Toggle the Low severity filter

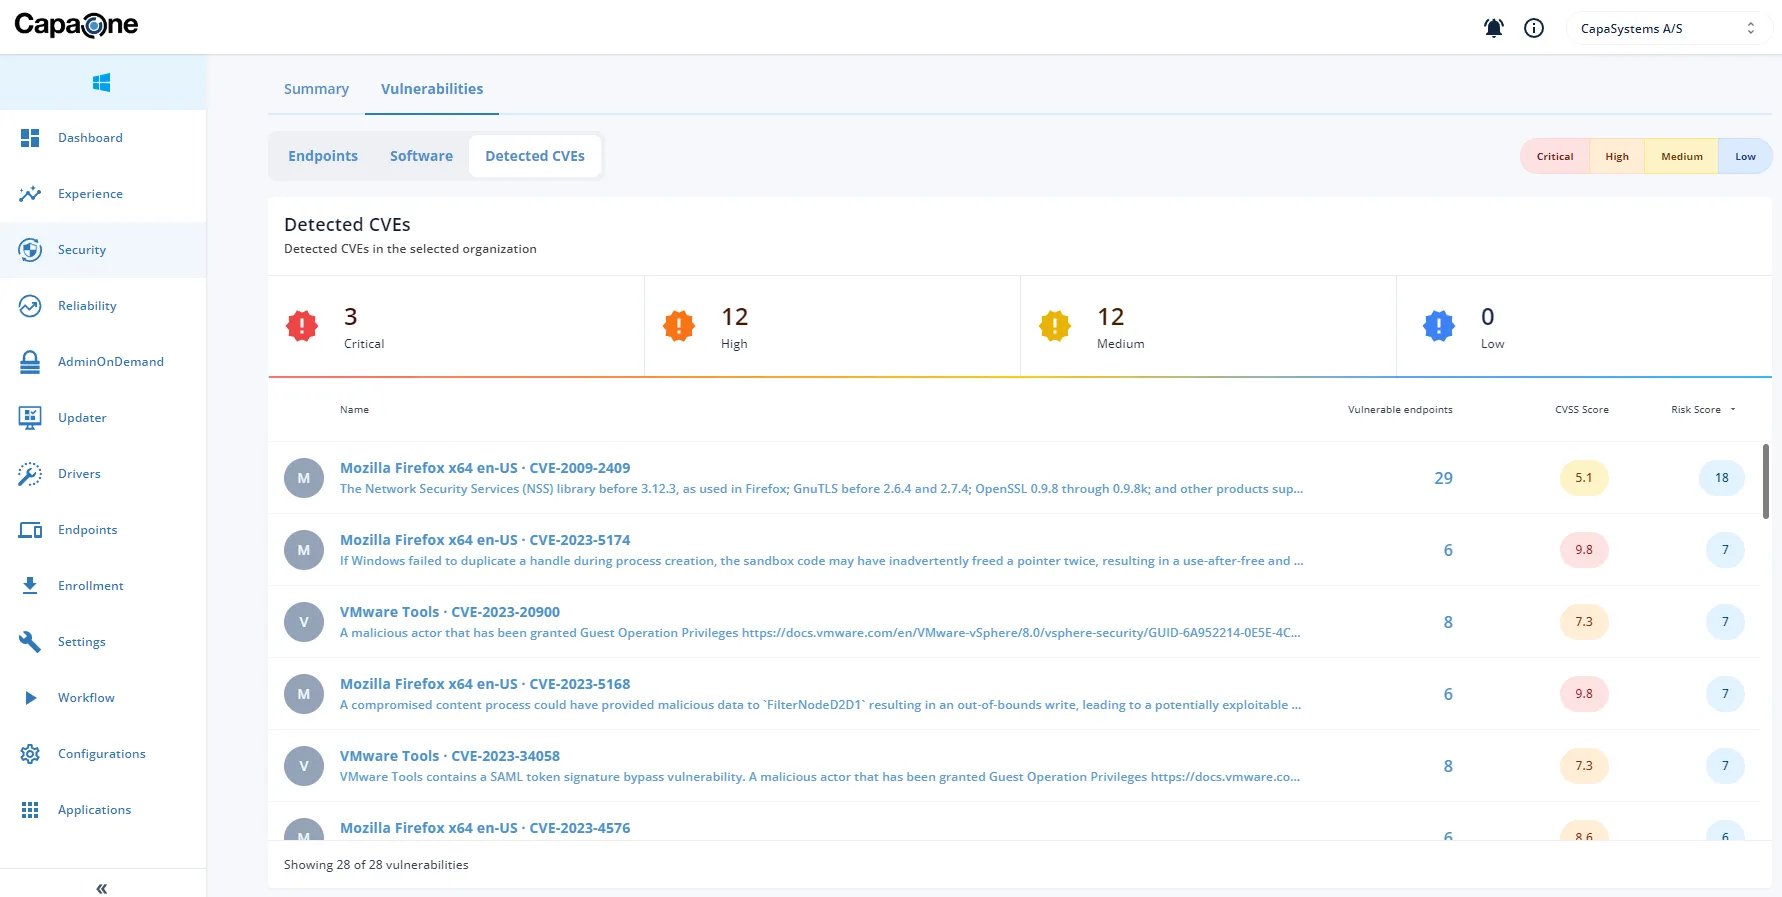1745,156
